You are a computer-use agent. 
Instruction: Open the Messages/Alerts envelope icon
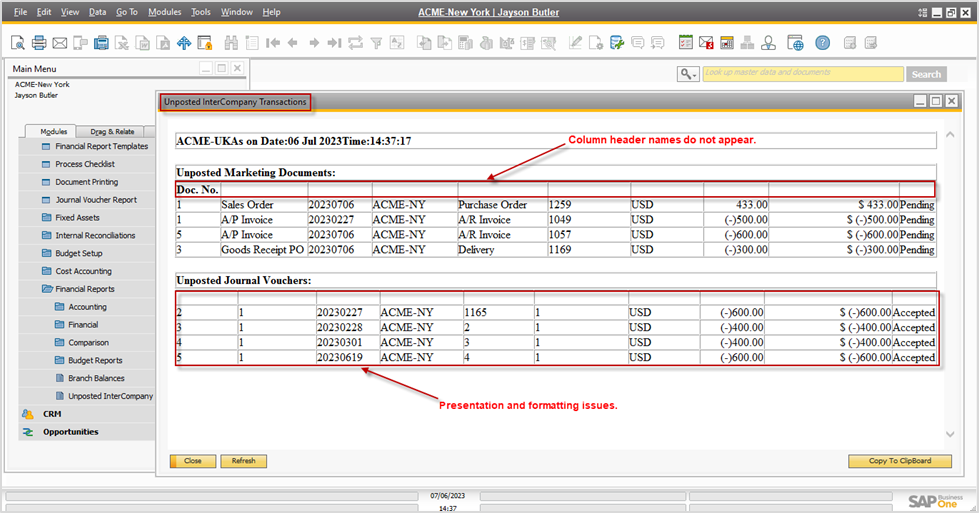(x=707, y=43)
